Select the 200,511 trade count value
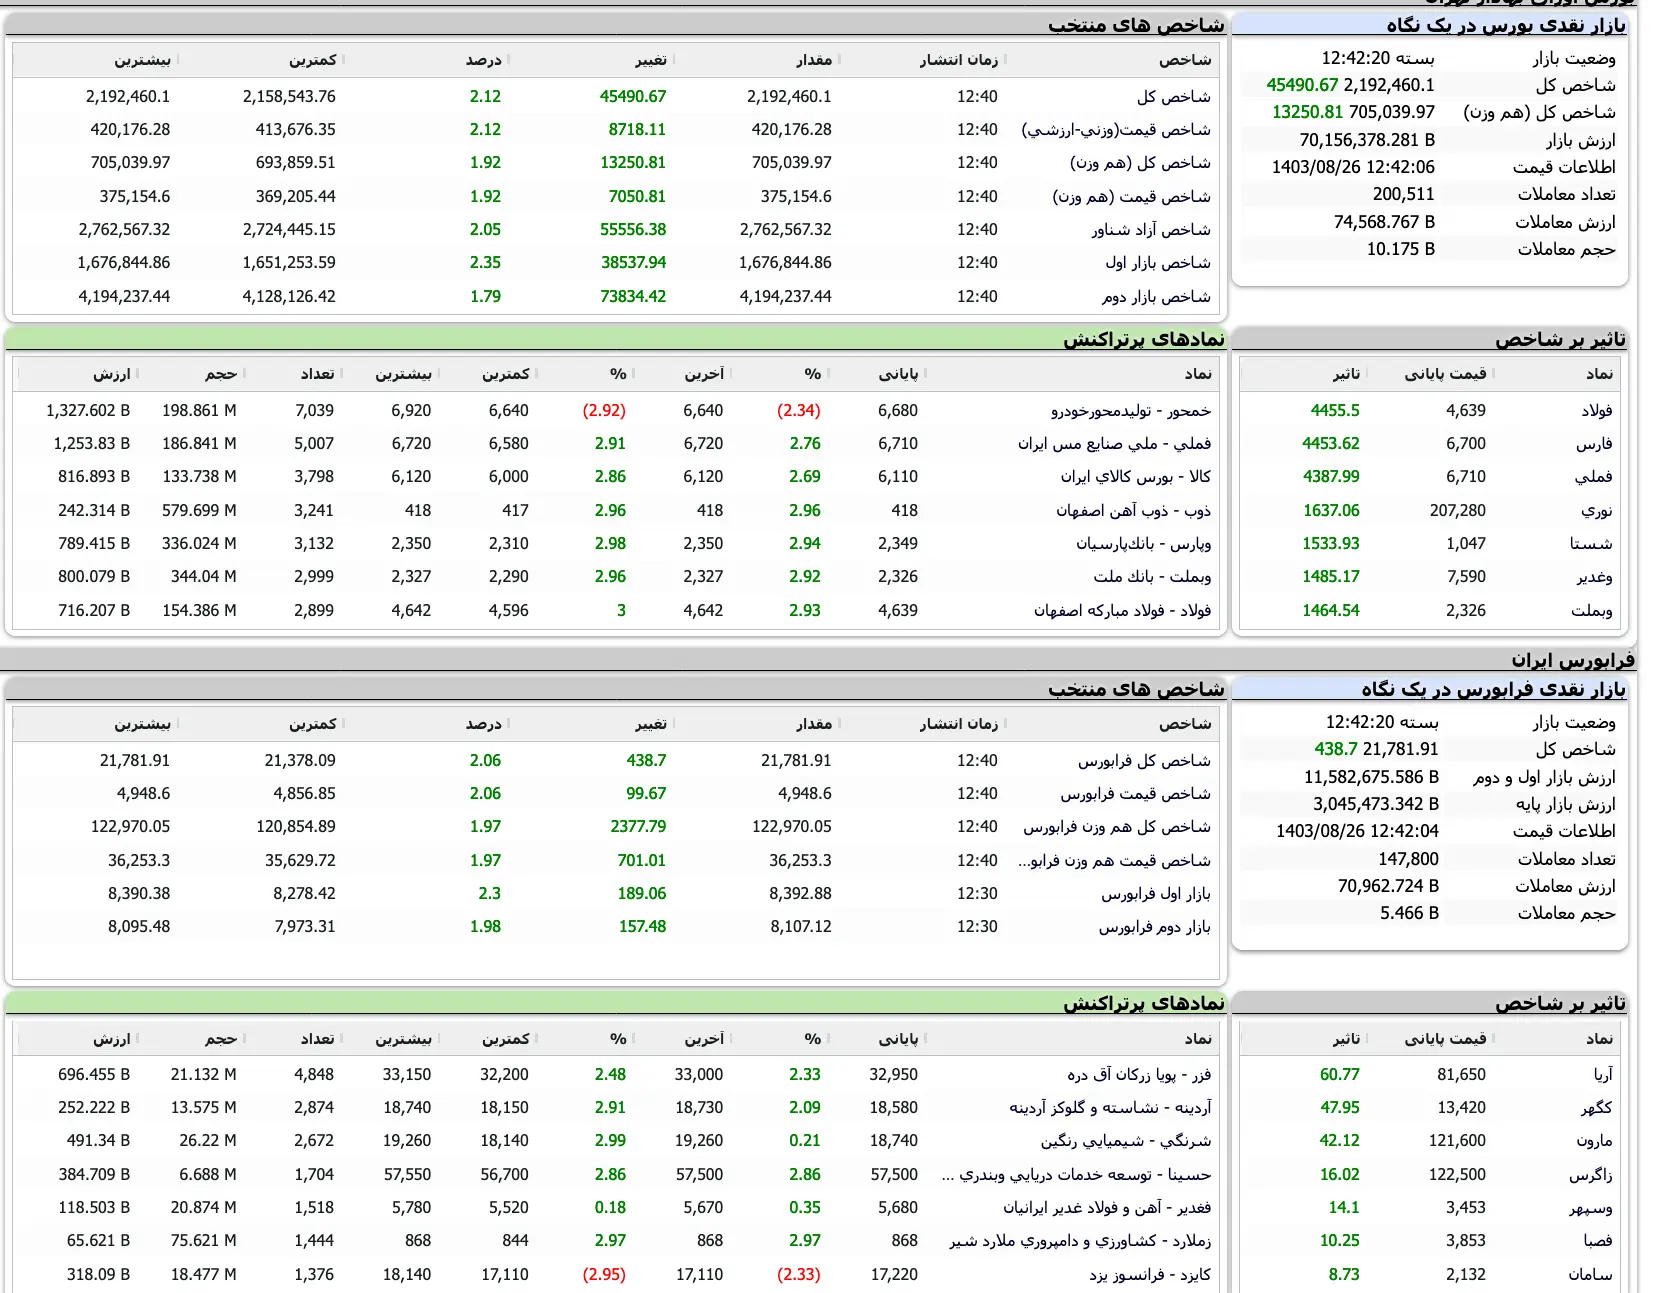Image resolution: width=1657 pixels, height=1293 pixels. [1403, 194]
